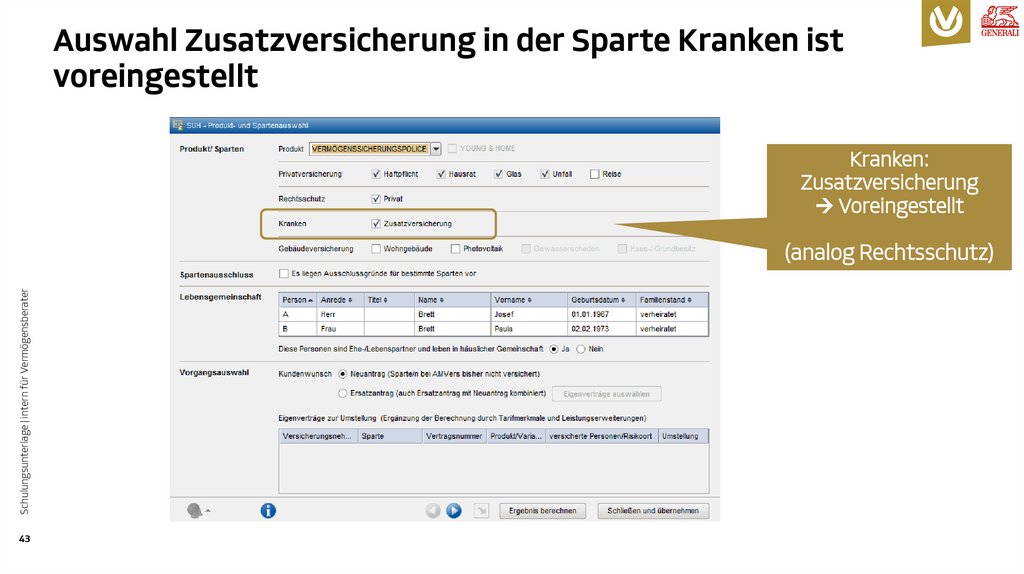Enable the Reise checkbox

click(594, 174)
